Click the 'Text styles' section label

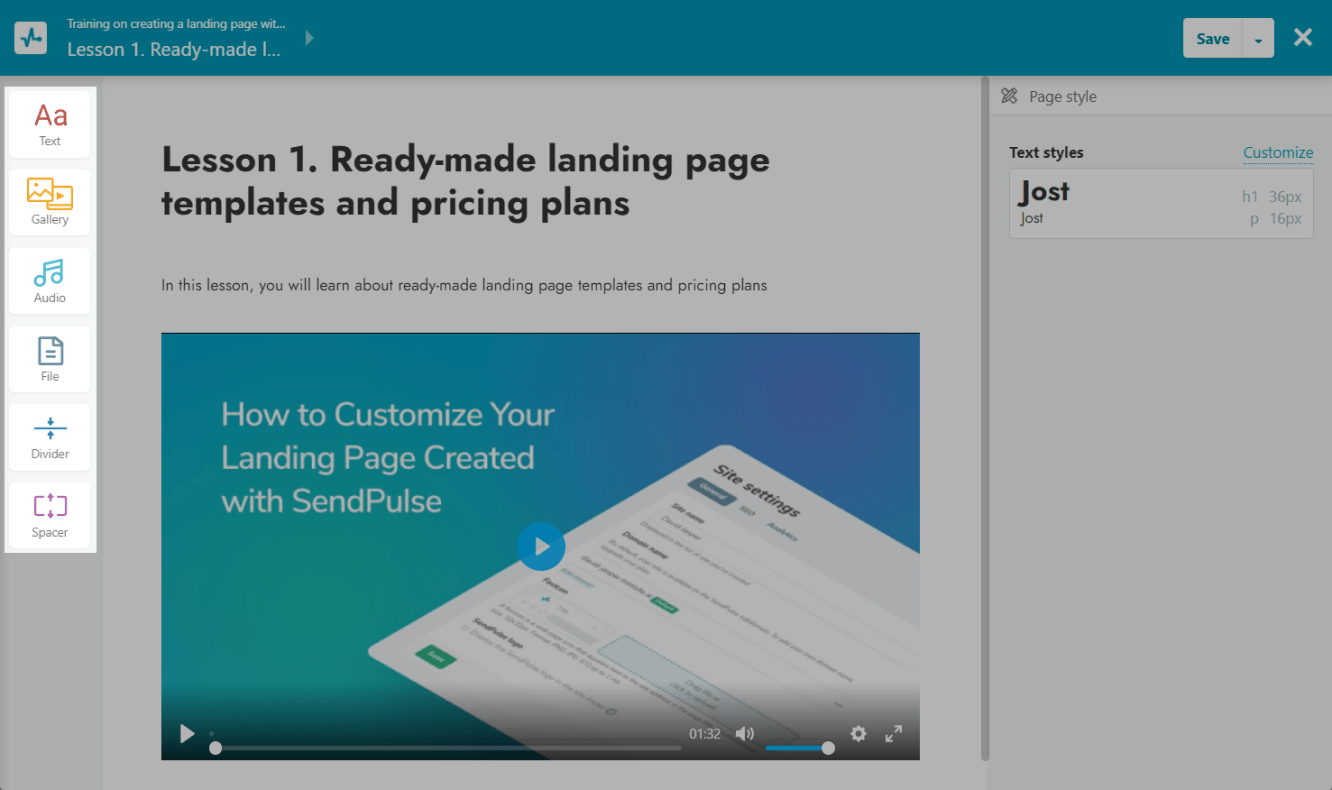click(x=1046, y=153)
